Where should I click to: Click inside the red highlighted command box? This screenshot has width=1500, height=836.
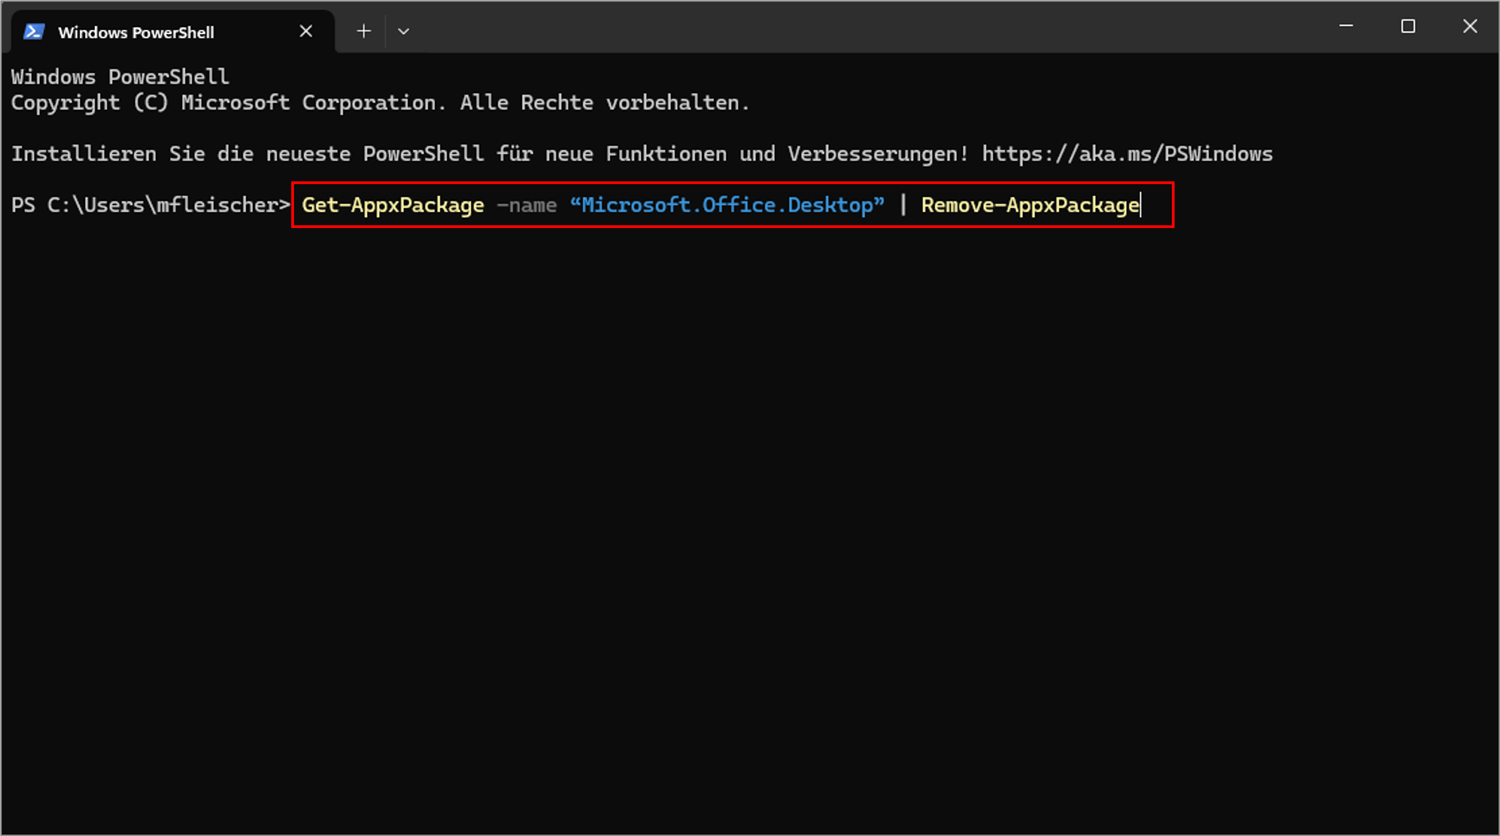[x=730, y=204]
